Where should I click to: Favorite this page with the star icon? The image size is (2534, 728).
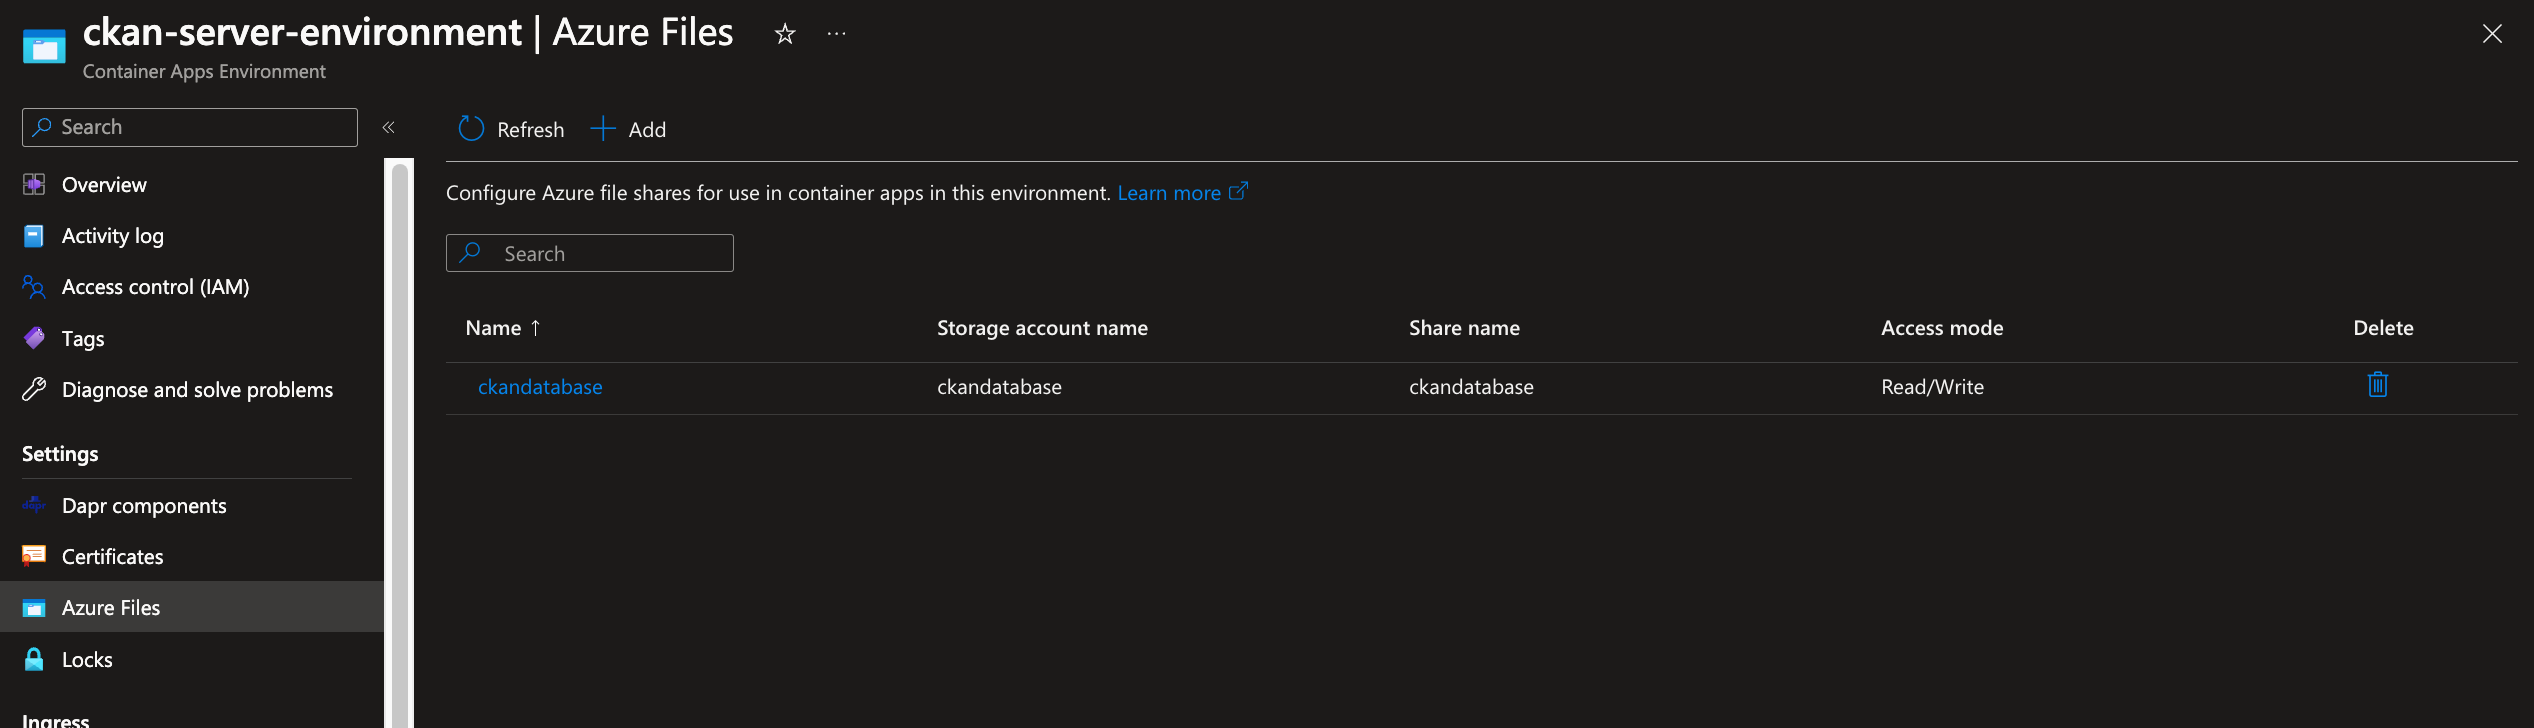(785, 34)
